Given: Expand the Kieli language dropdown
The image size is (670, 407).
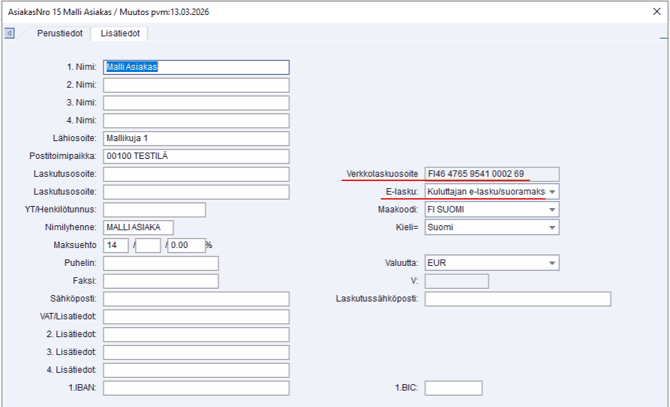Looking at the screenshot, I should pyautogui.click(x=553, y=227).
